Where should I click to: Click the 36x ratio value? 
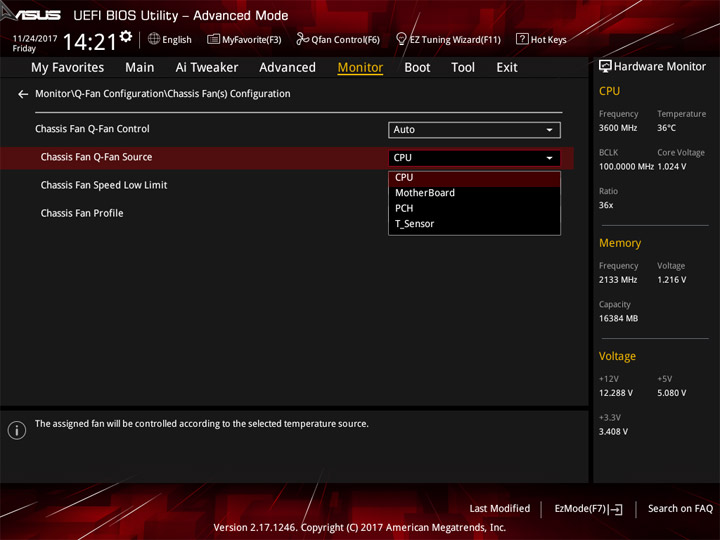(606, 205)
